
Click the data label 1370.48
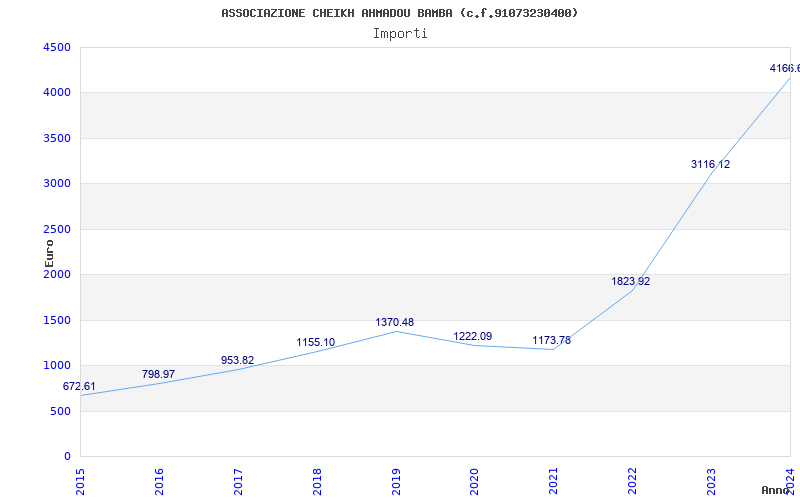point(395,322)
